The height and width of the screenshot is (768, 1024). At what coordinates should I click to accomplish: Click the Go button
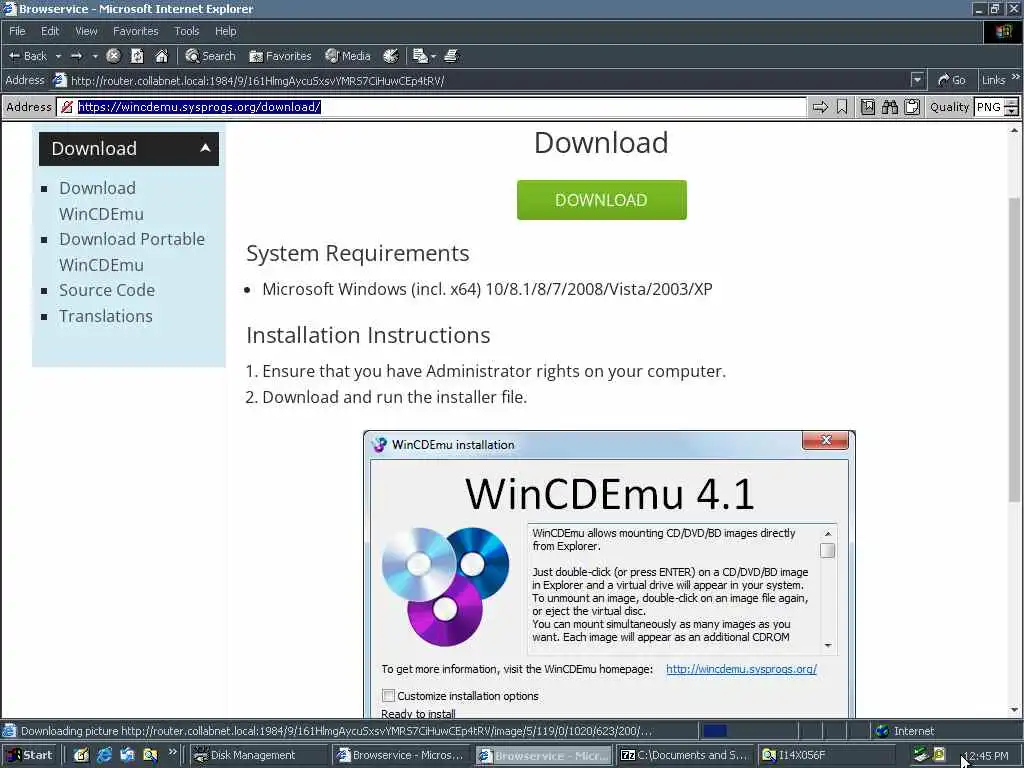coord(952,80)
